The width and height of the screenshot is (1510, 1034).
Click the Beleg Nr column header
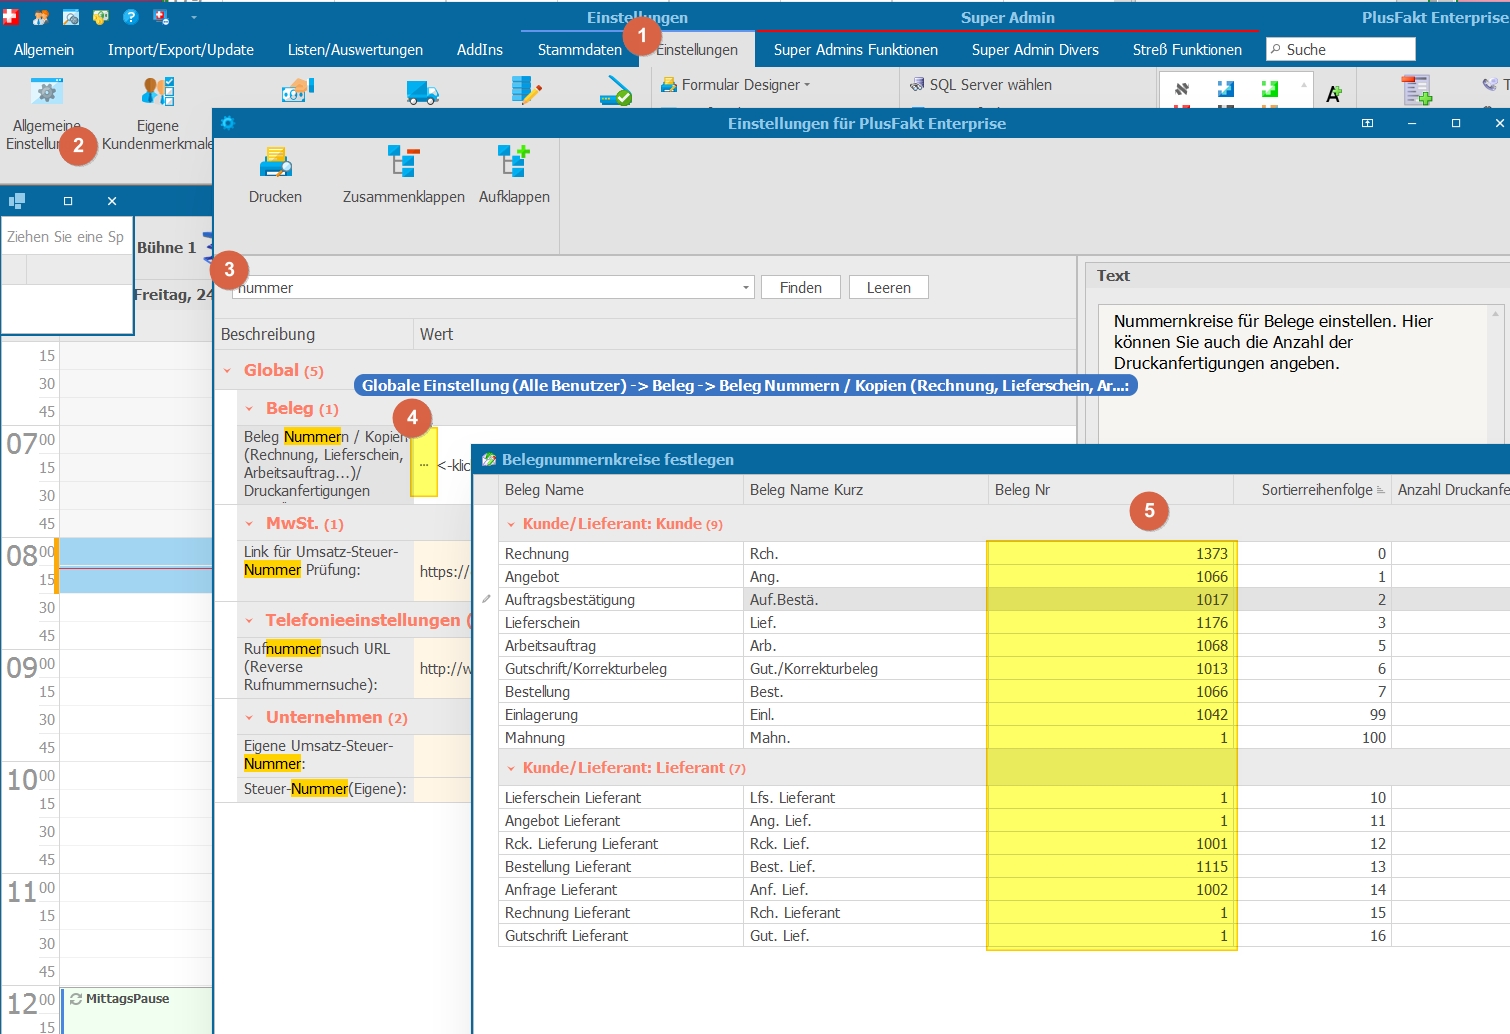click(x=1111, y=490)
